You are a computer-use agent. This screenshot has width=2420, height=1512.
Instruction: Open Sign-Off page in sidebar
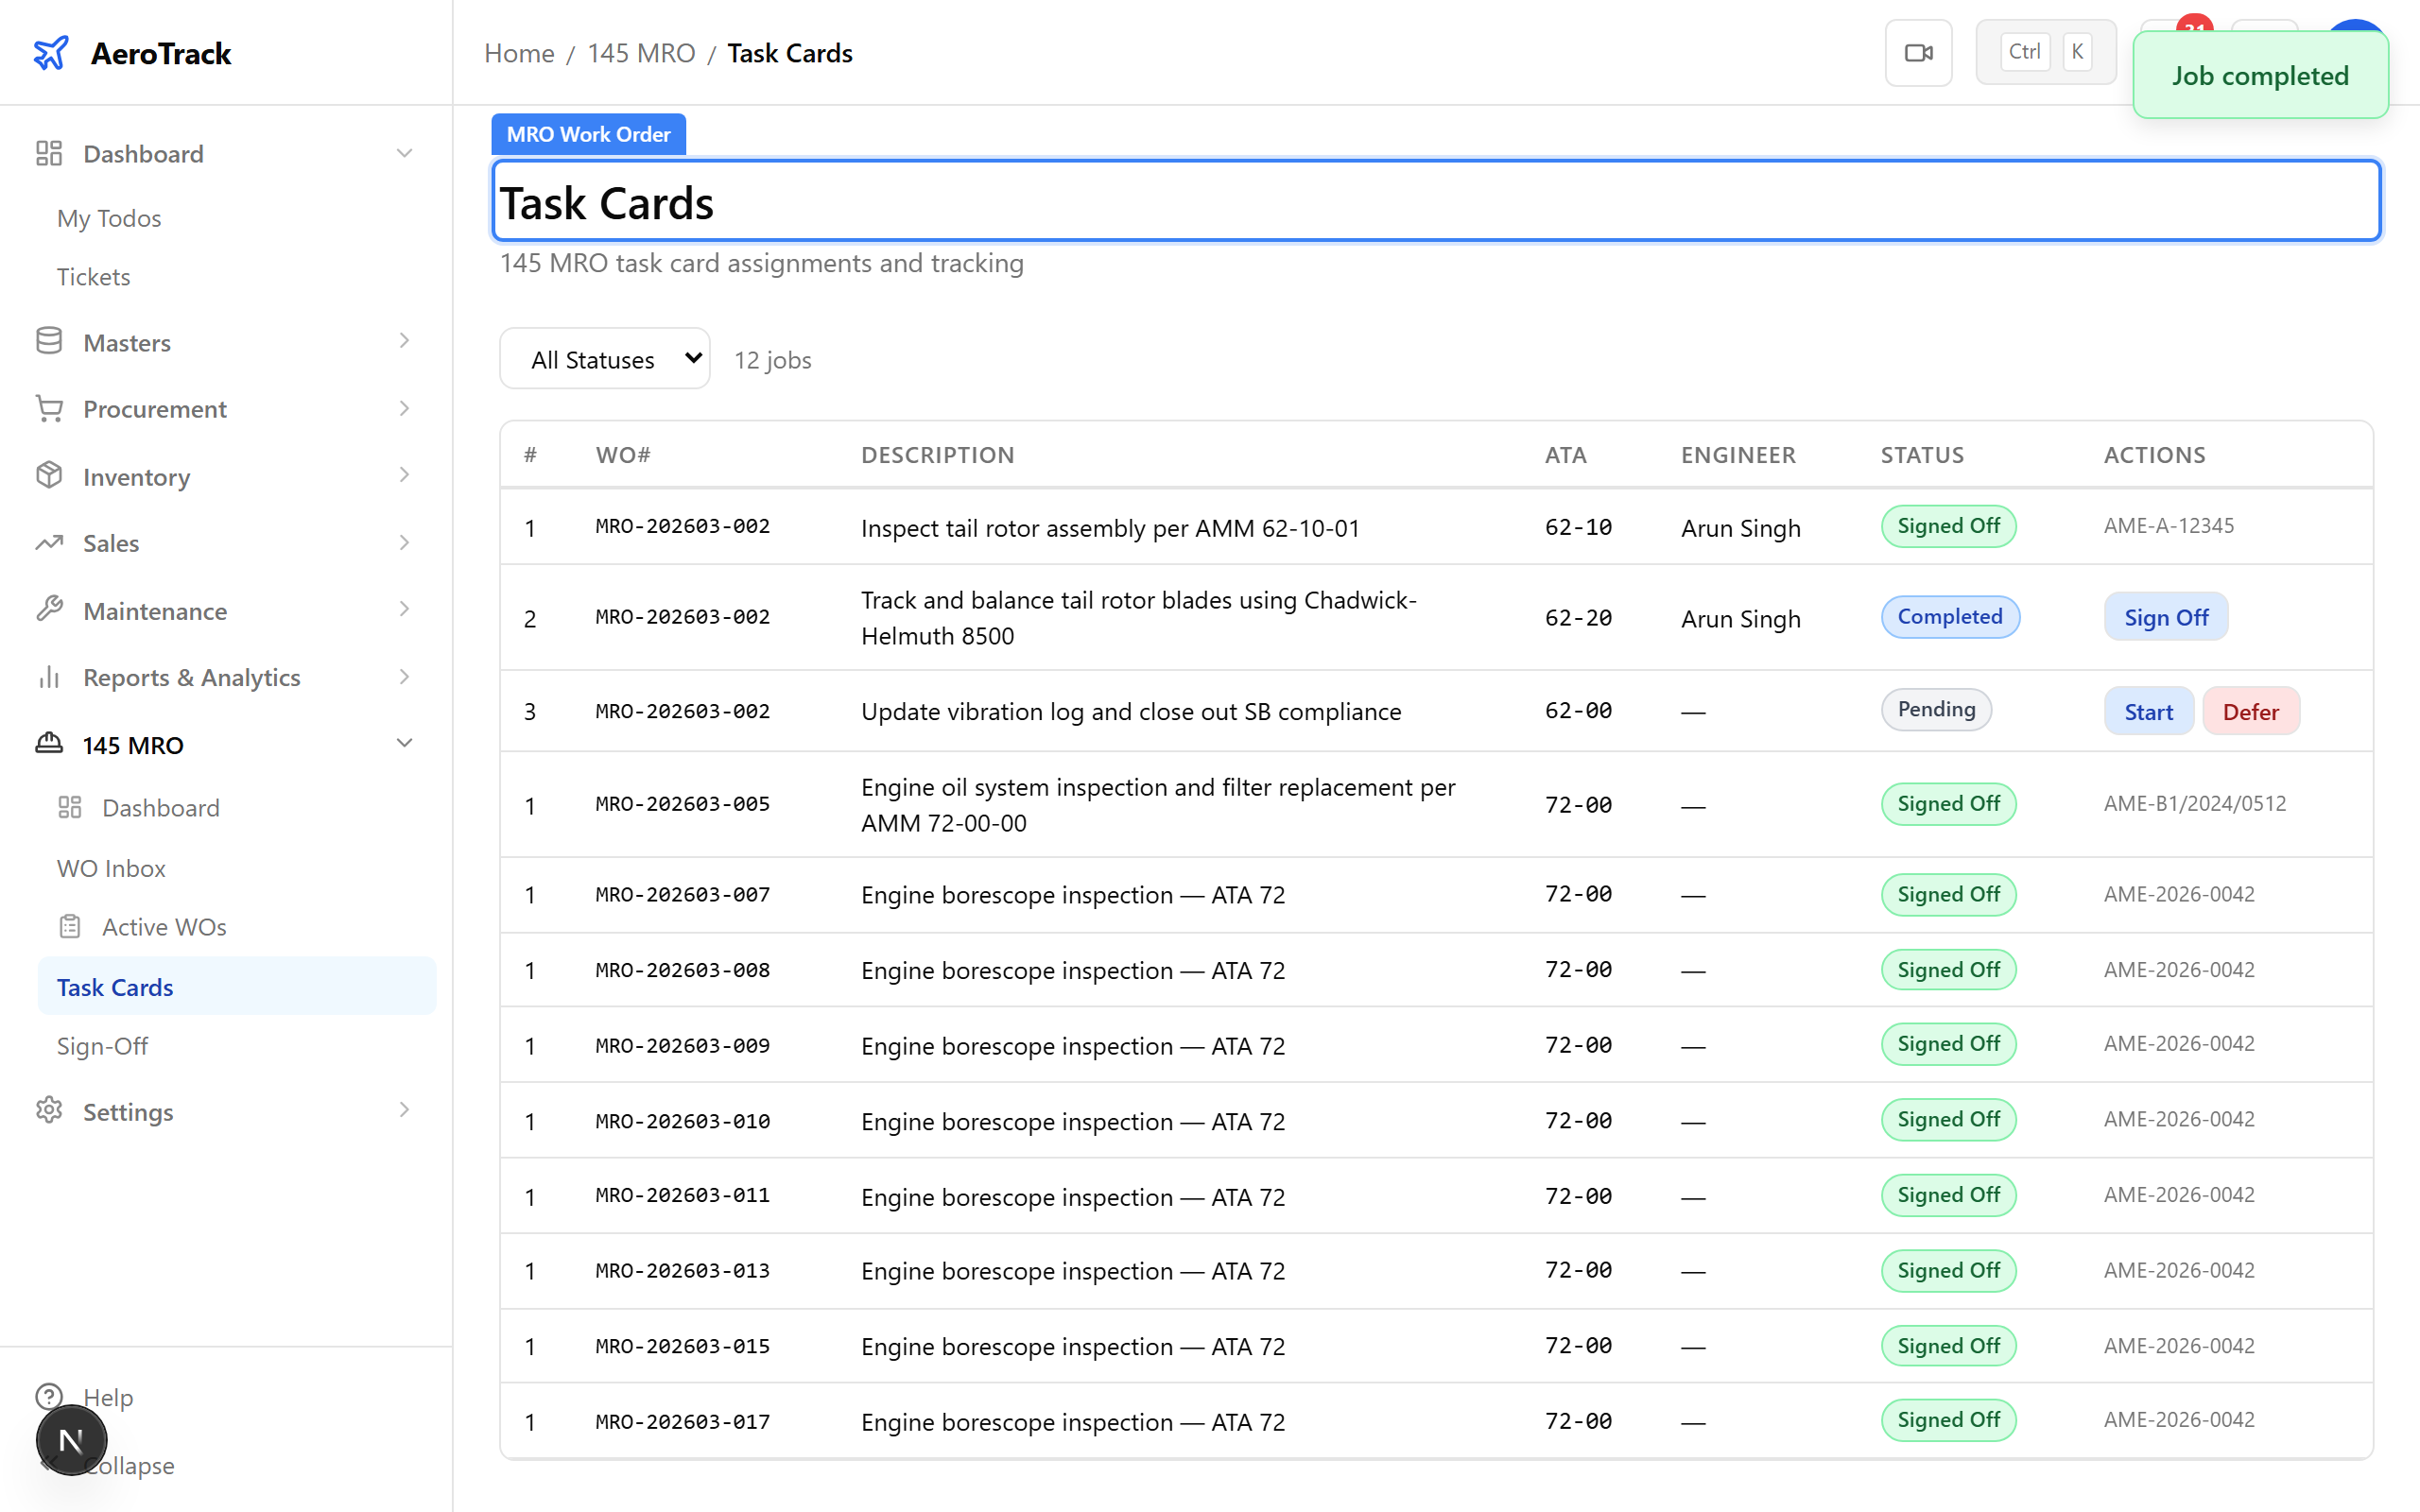pos(102,1046)
